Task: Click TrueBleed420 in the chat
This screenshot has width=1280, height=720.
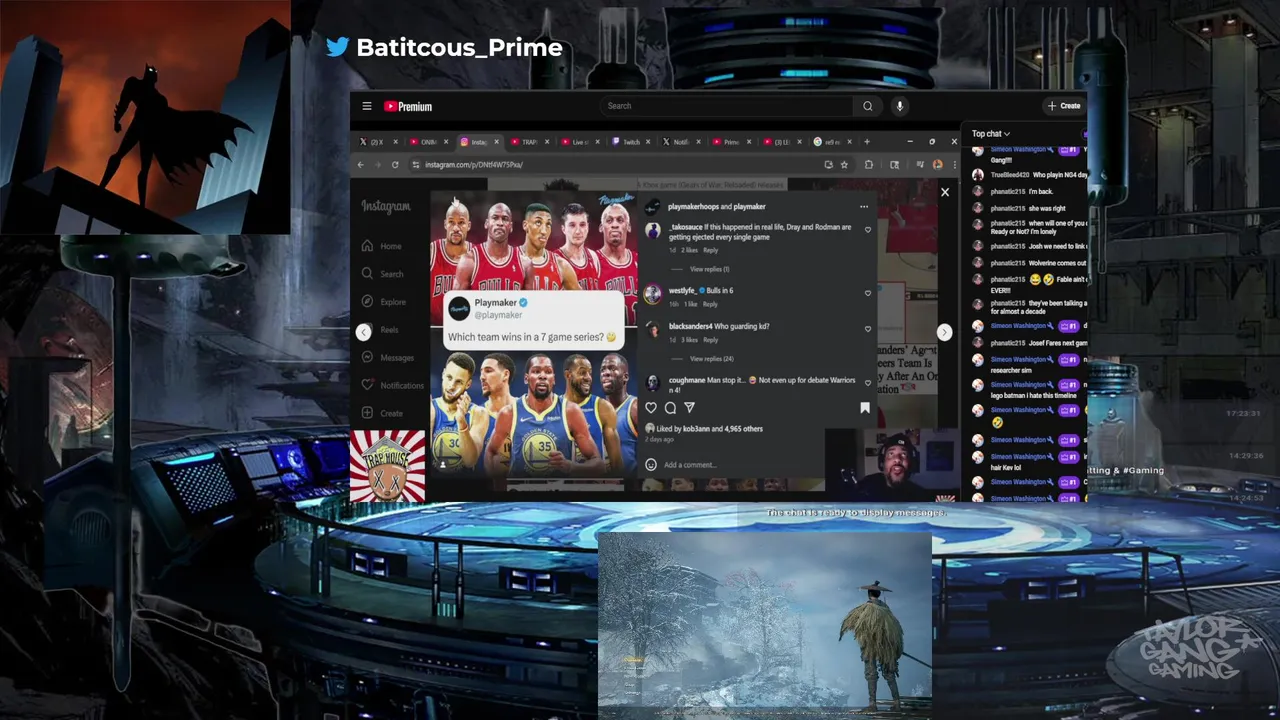Action: pos(1010,175)
